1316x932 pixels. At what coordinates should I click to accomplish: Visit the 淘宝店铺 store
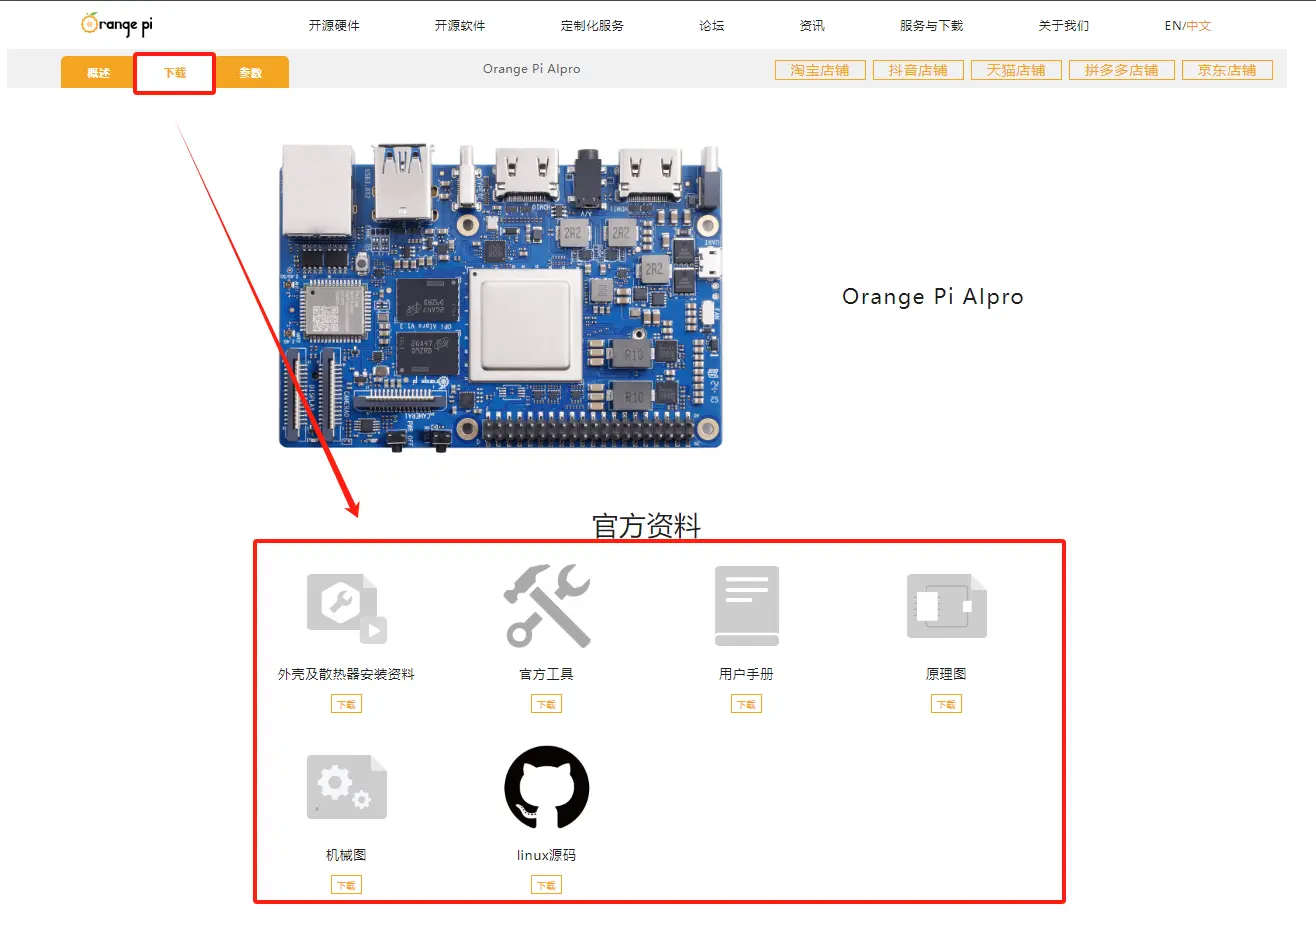click(820, 70)
